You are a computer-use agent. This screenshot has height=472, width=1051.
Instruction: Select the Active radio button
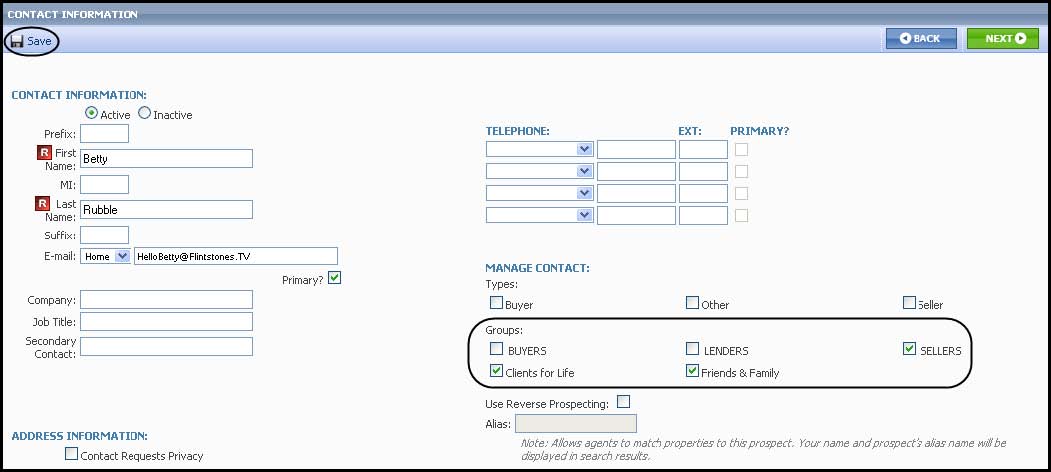[x=92, y=113]
